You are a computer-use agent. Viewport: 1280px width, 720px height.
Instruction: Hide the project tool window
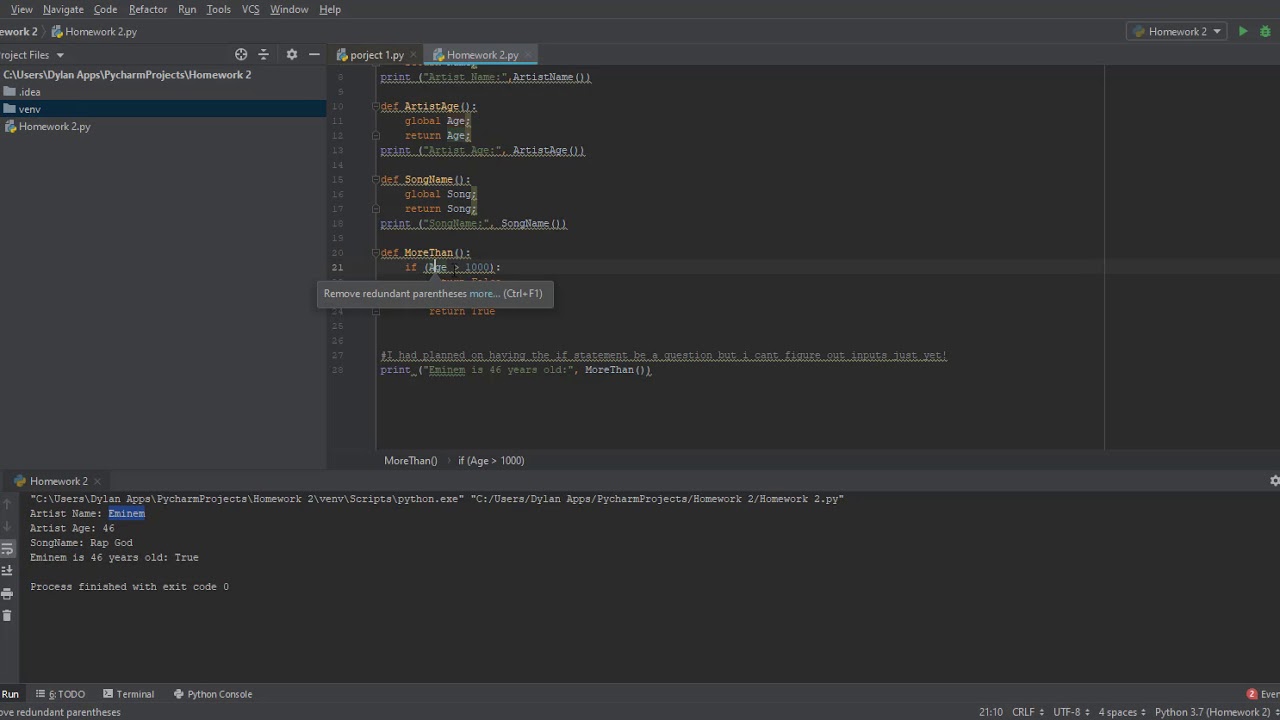314,54
